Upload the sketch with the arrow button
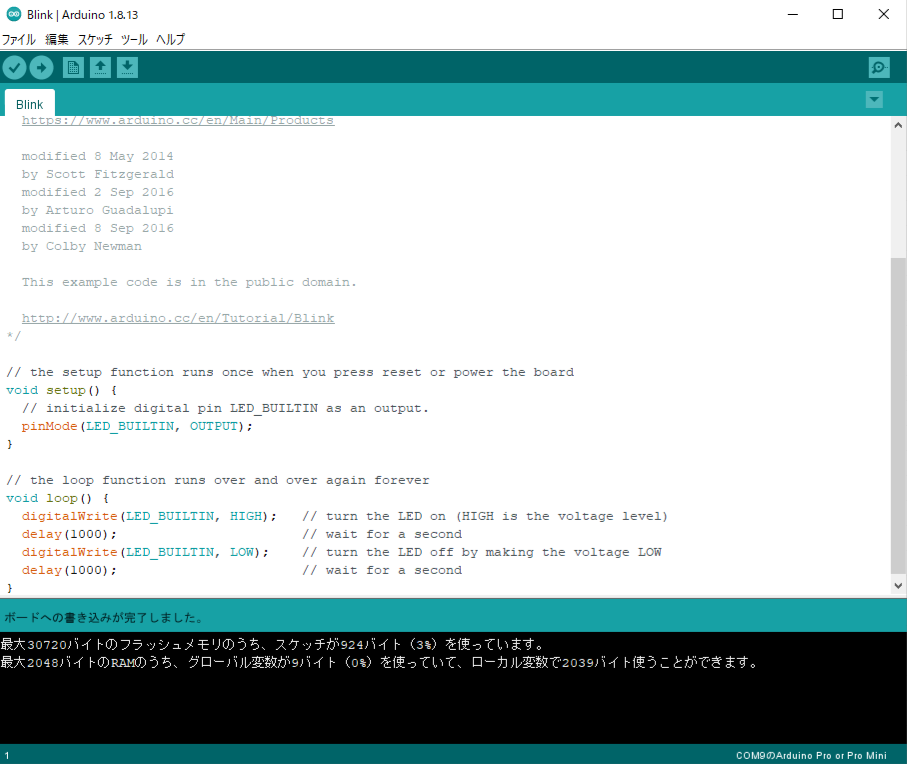This screenshot has width=907, height=764. pos(41,68)
